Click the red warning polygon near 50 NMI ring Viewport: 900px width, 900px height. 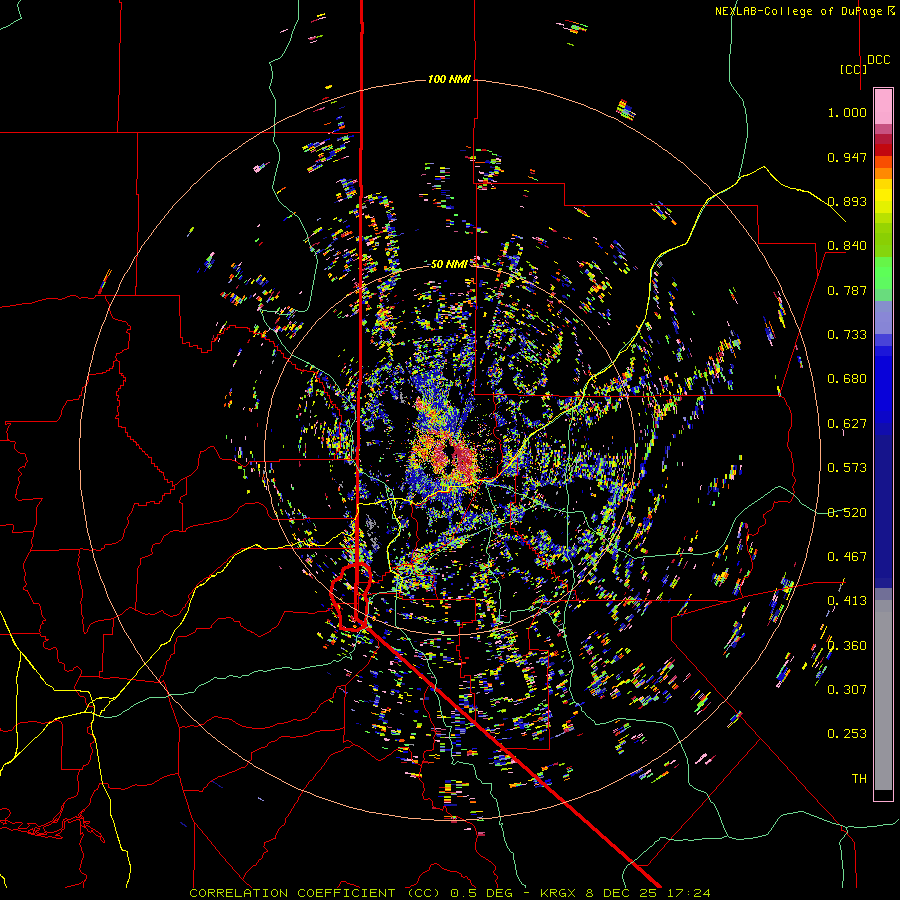[x=351, y=597]
